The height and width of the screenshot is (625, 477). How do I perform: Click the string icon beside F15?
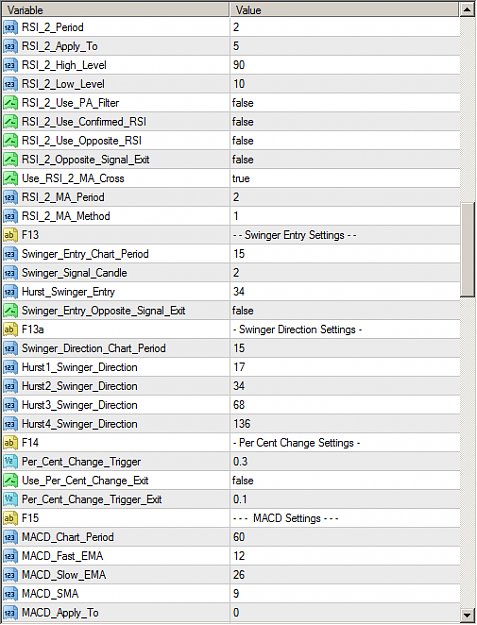10,518
